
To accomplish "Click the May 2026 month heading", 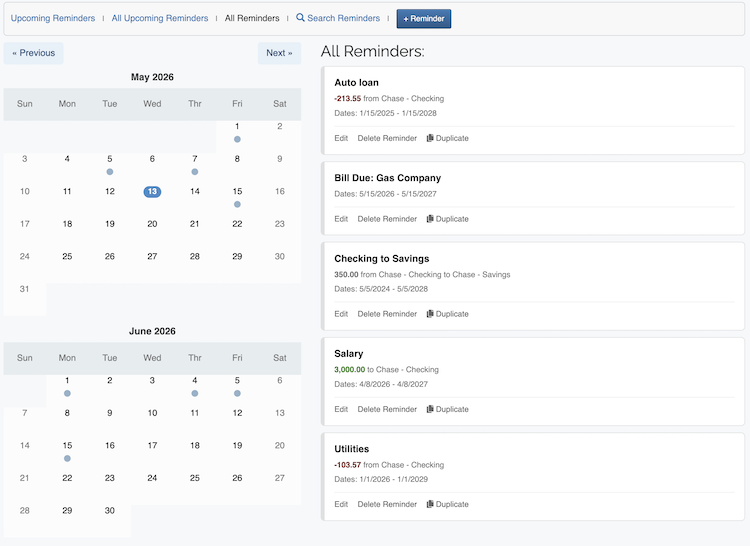I will (x=152, y=77).
